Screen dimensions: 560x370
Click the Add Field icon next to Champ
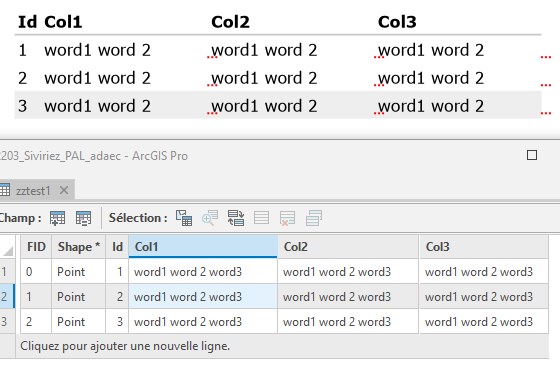58,218
